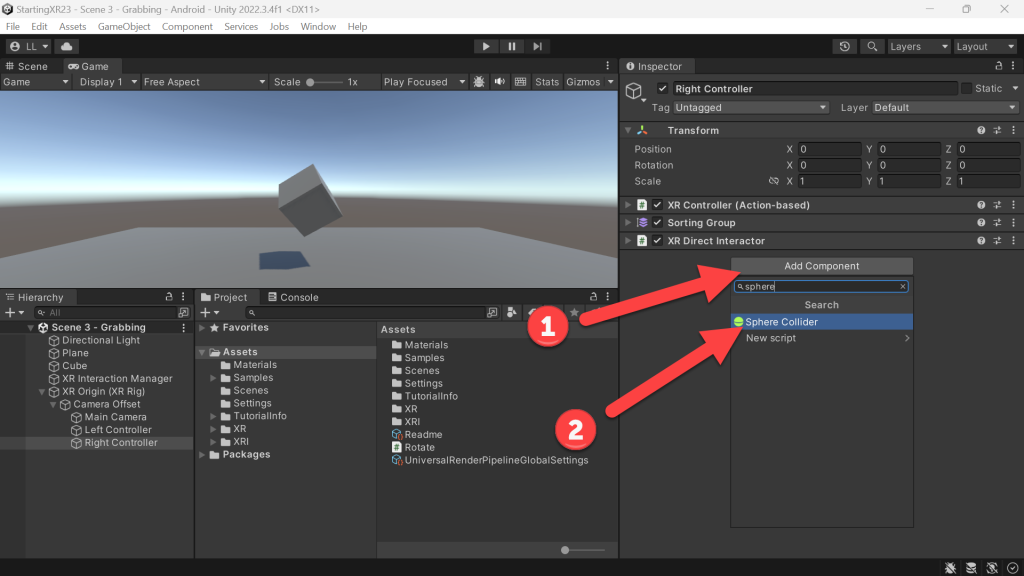Click the Add Component button
Screen dimensions: 1024x576
click(822, 266)
